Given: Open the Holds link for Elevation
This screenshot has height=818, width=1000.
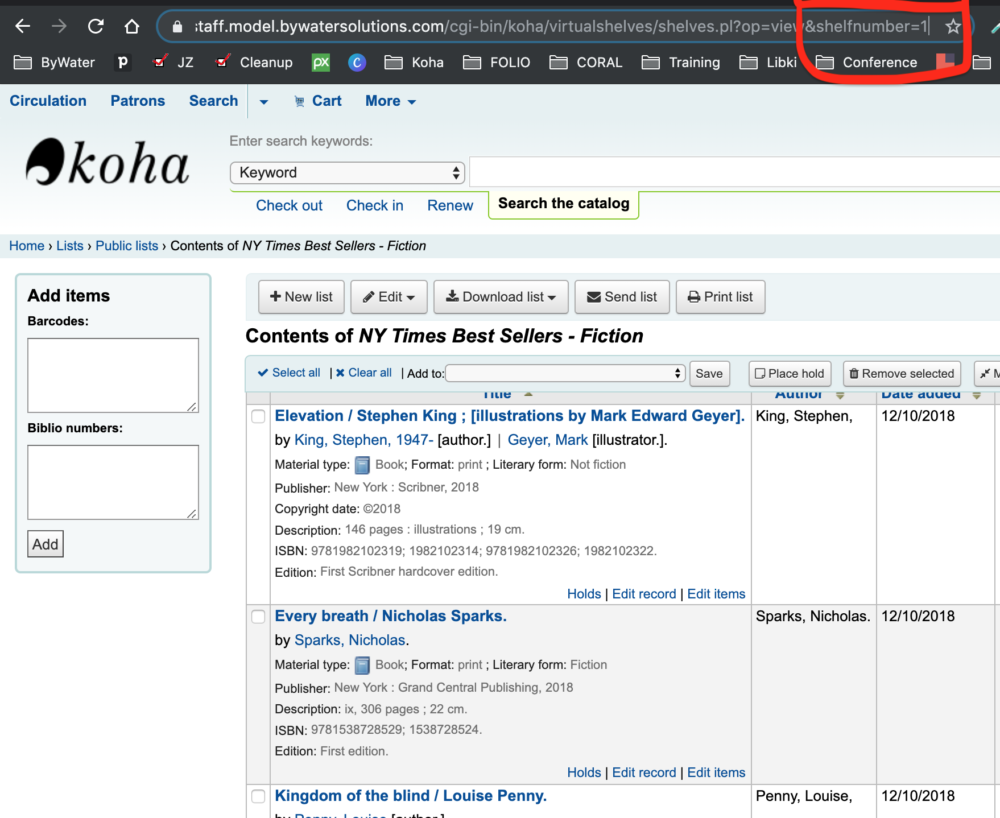Looking at the screenshot, I should coord(584,593).
